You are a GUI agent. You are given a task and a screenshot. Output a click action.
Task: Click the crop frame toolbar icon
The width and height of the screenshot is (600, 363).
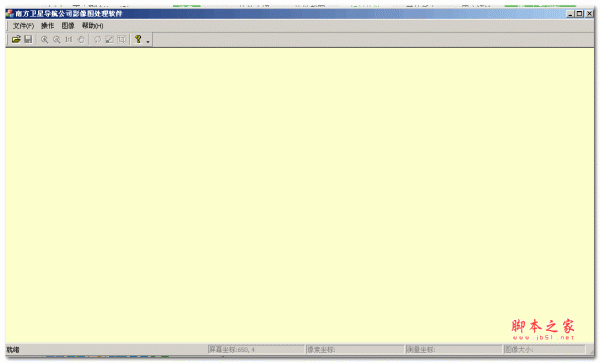point(122,39)
